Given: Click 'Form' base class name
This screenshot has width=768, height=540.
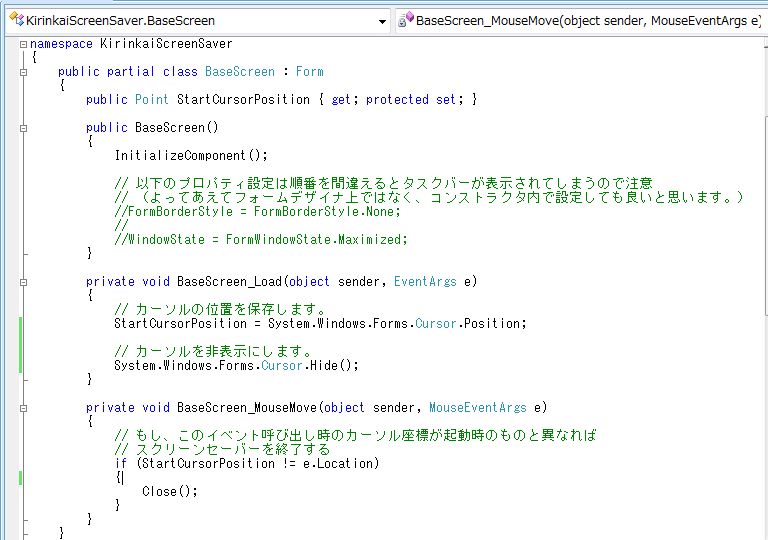Looking at the screenshot, I should pyautogui.click(x=310, y=72).
